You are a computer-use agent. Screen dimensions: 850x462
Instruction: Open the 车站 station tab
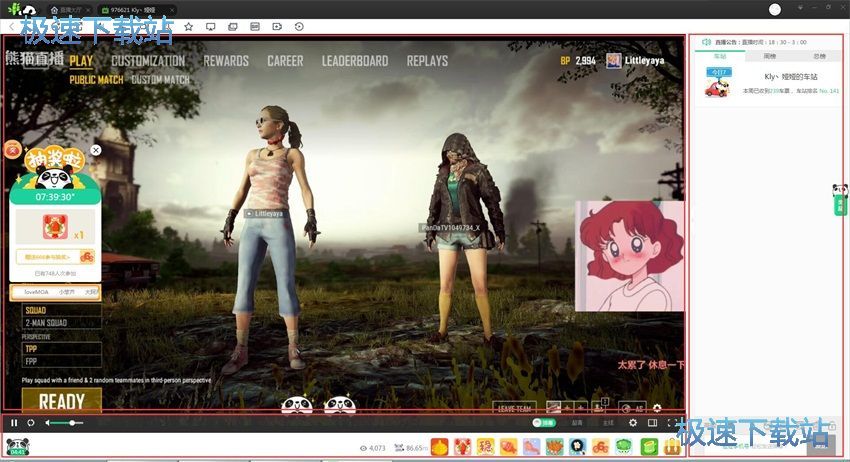(719, 56)
